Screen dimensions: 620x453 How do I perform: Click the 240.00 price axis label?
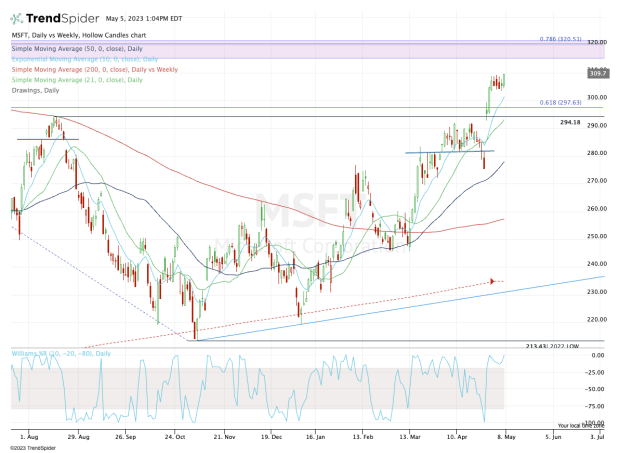point(597,264)
